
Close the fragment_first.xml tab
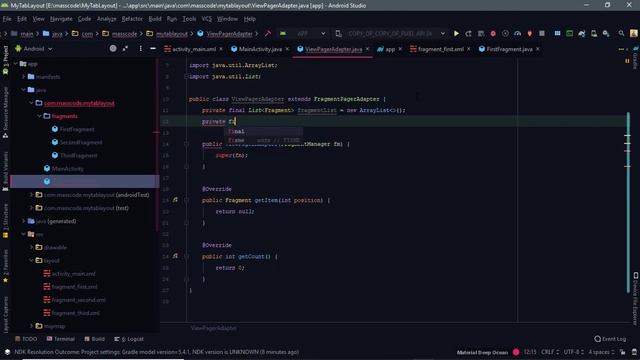(469, 49)
